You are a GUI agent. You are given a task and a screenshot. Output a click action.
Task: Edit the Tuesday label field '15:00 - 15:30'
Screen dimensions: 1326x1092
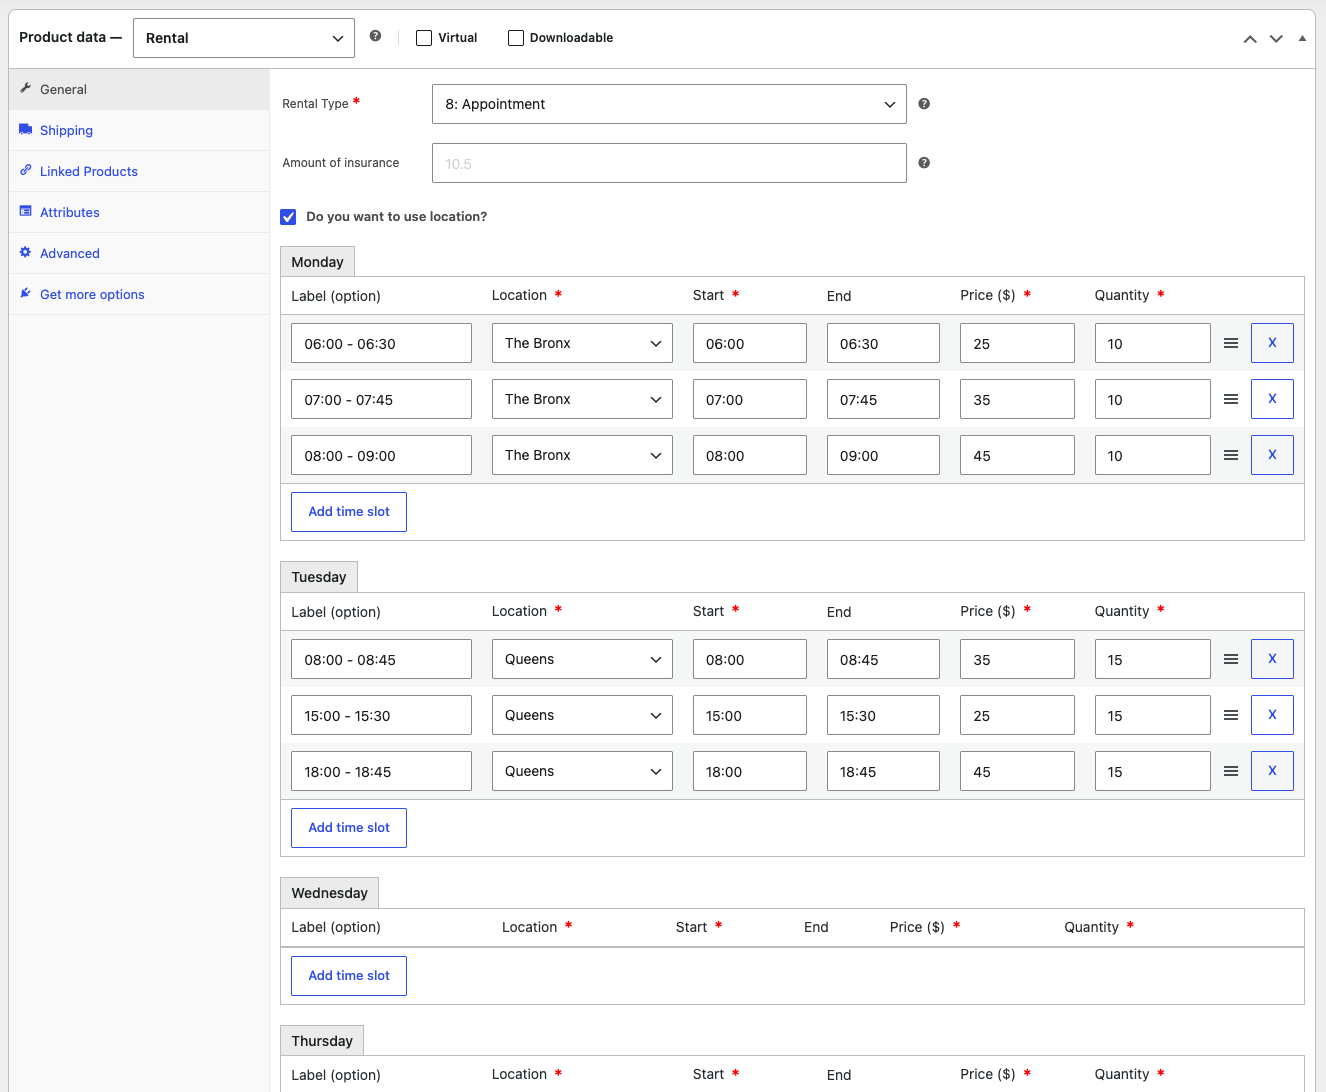coord(381,715)
